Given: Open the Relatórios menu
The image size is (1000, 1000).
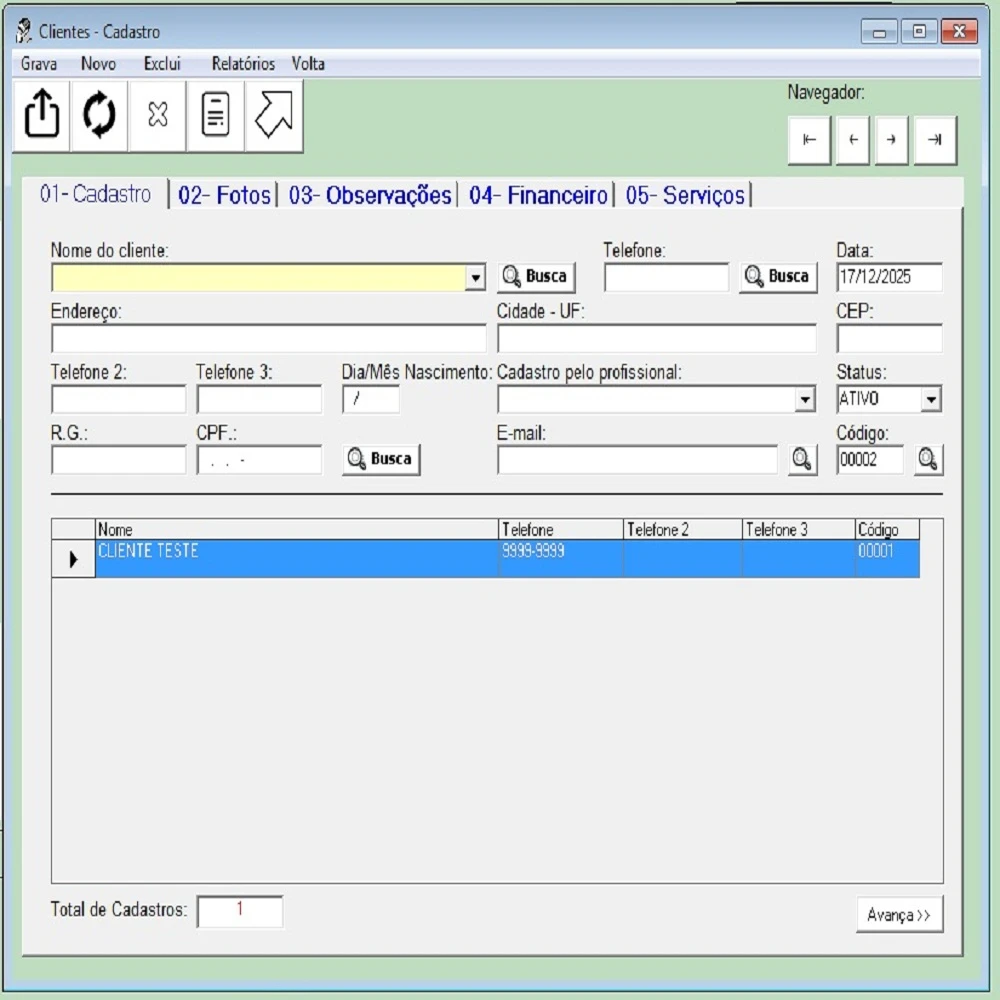Looking at the screenshot, I should pyautogui.click(x=243, y=64).
